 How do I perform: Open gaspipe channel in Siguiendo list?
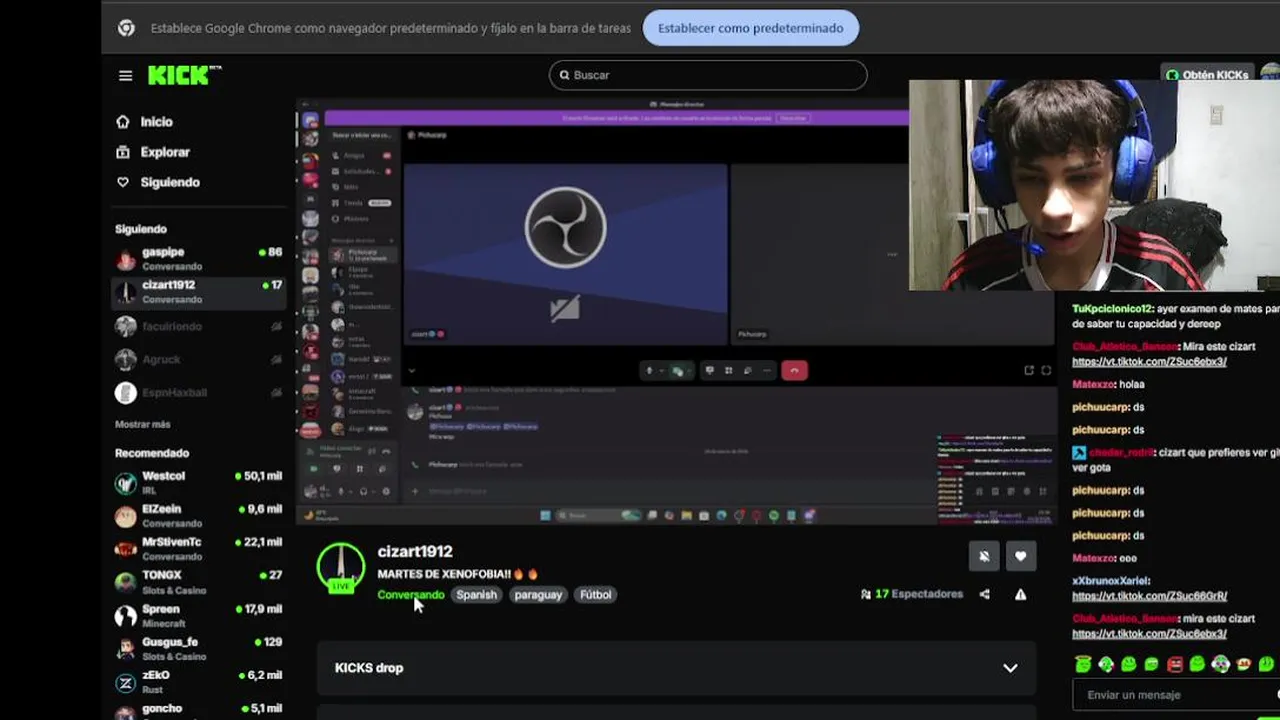click(198, 259)
